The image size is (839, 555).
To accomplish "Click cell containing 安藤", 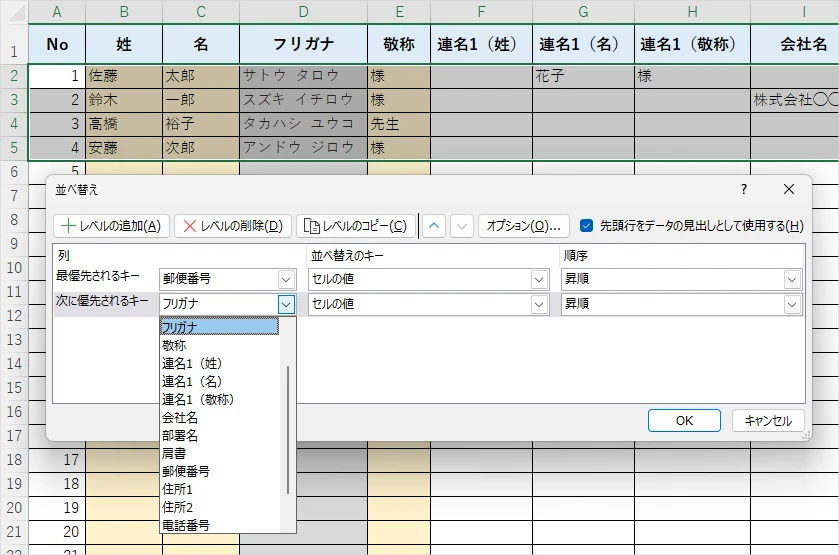I will click(124, 148).
